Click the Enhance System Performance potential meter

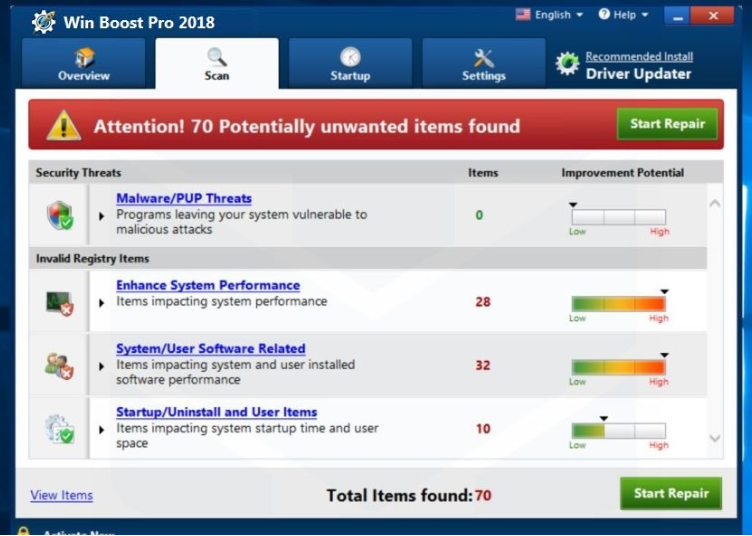pos(619,304)
